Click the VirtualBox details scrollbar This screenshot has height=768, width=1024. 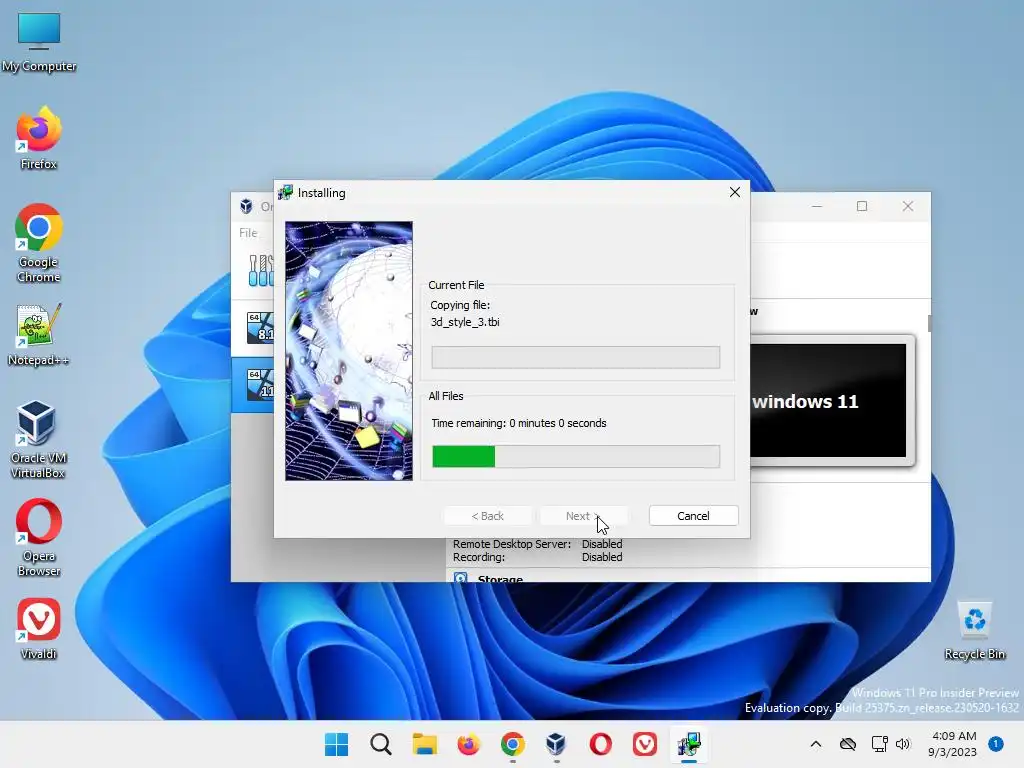pos(929,323)
